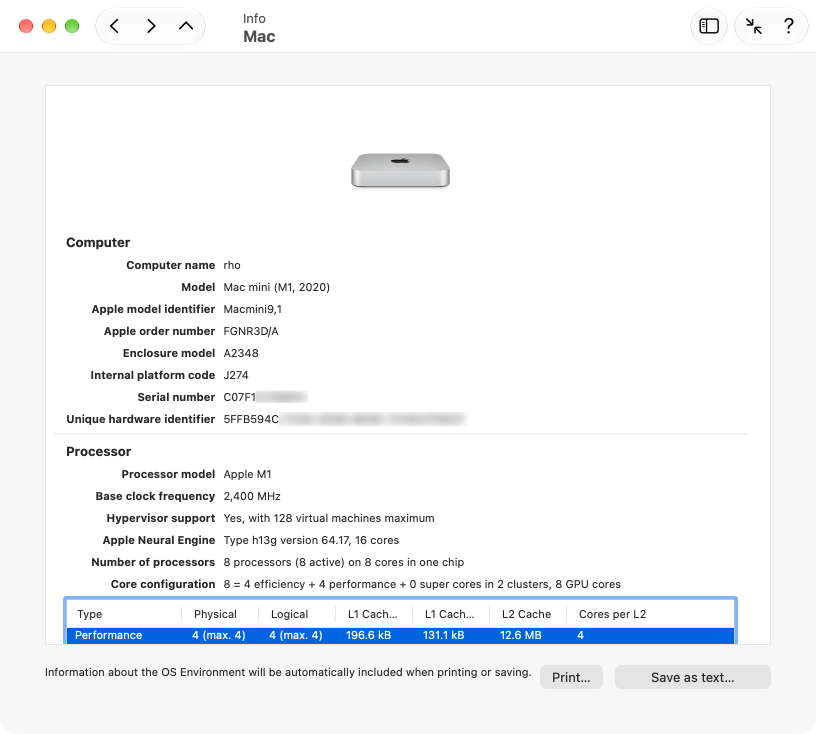
Task: Click the Apple Neural Engine value
Action: 311,540
